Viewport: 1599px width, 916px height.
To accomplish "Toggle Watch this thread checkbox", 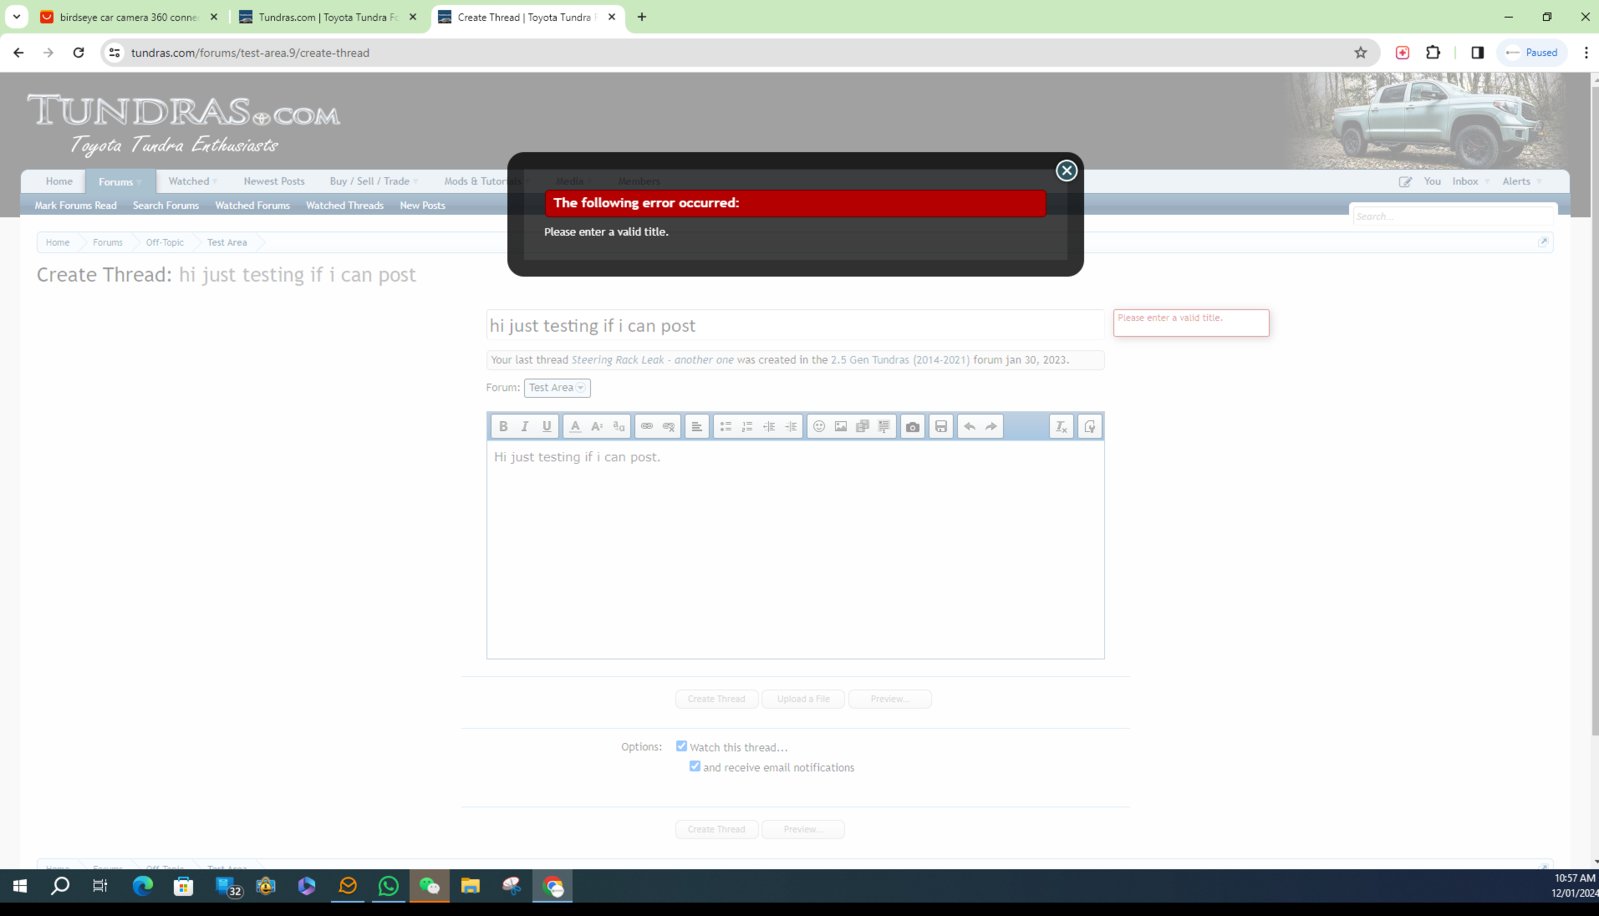I will pos(681,746).
